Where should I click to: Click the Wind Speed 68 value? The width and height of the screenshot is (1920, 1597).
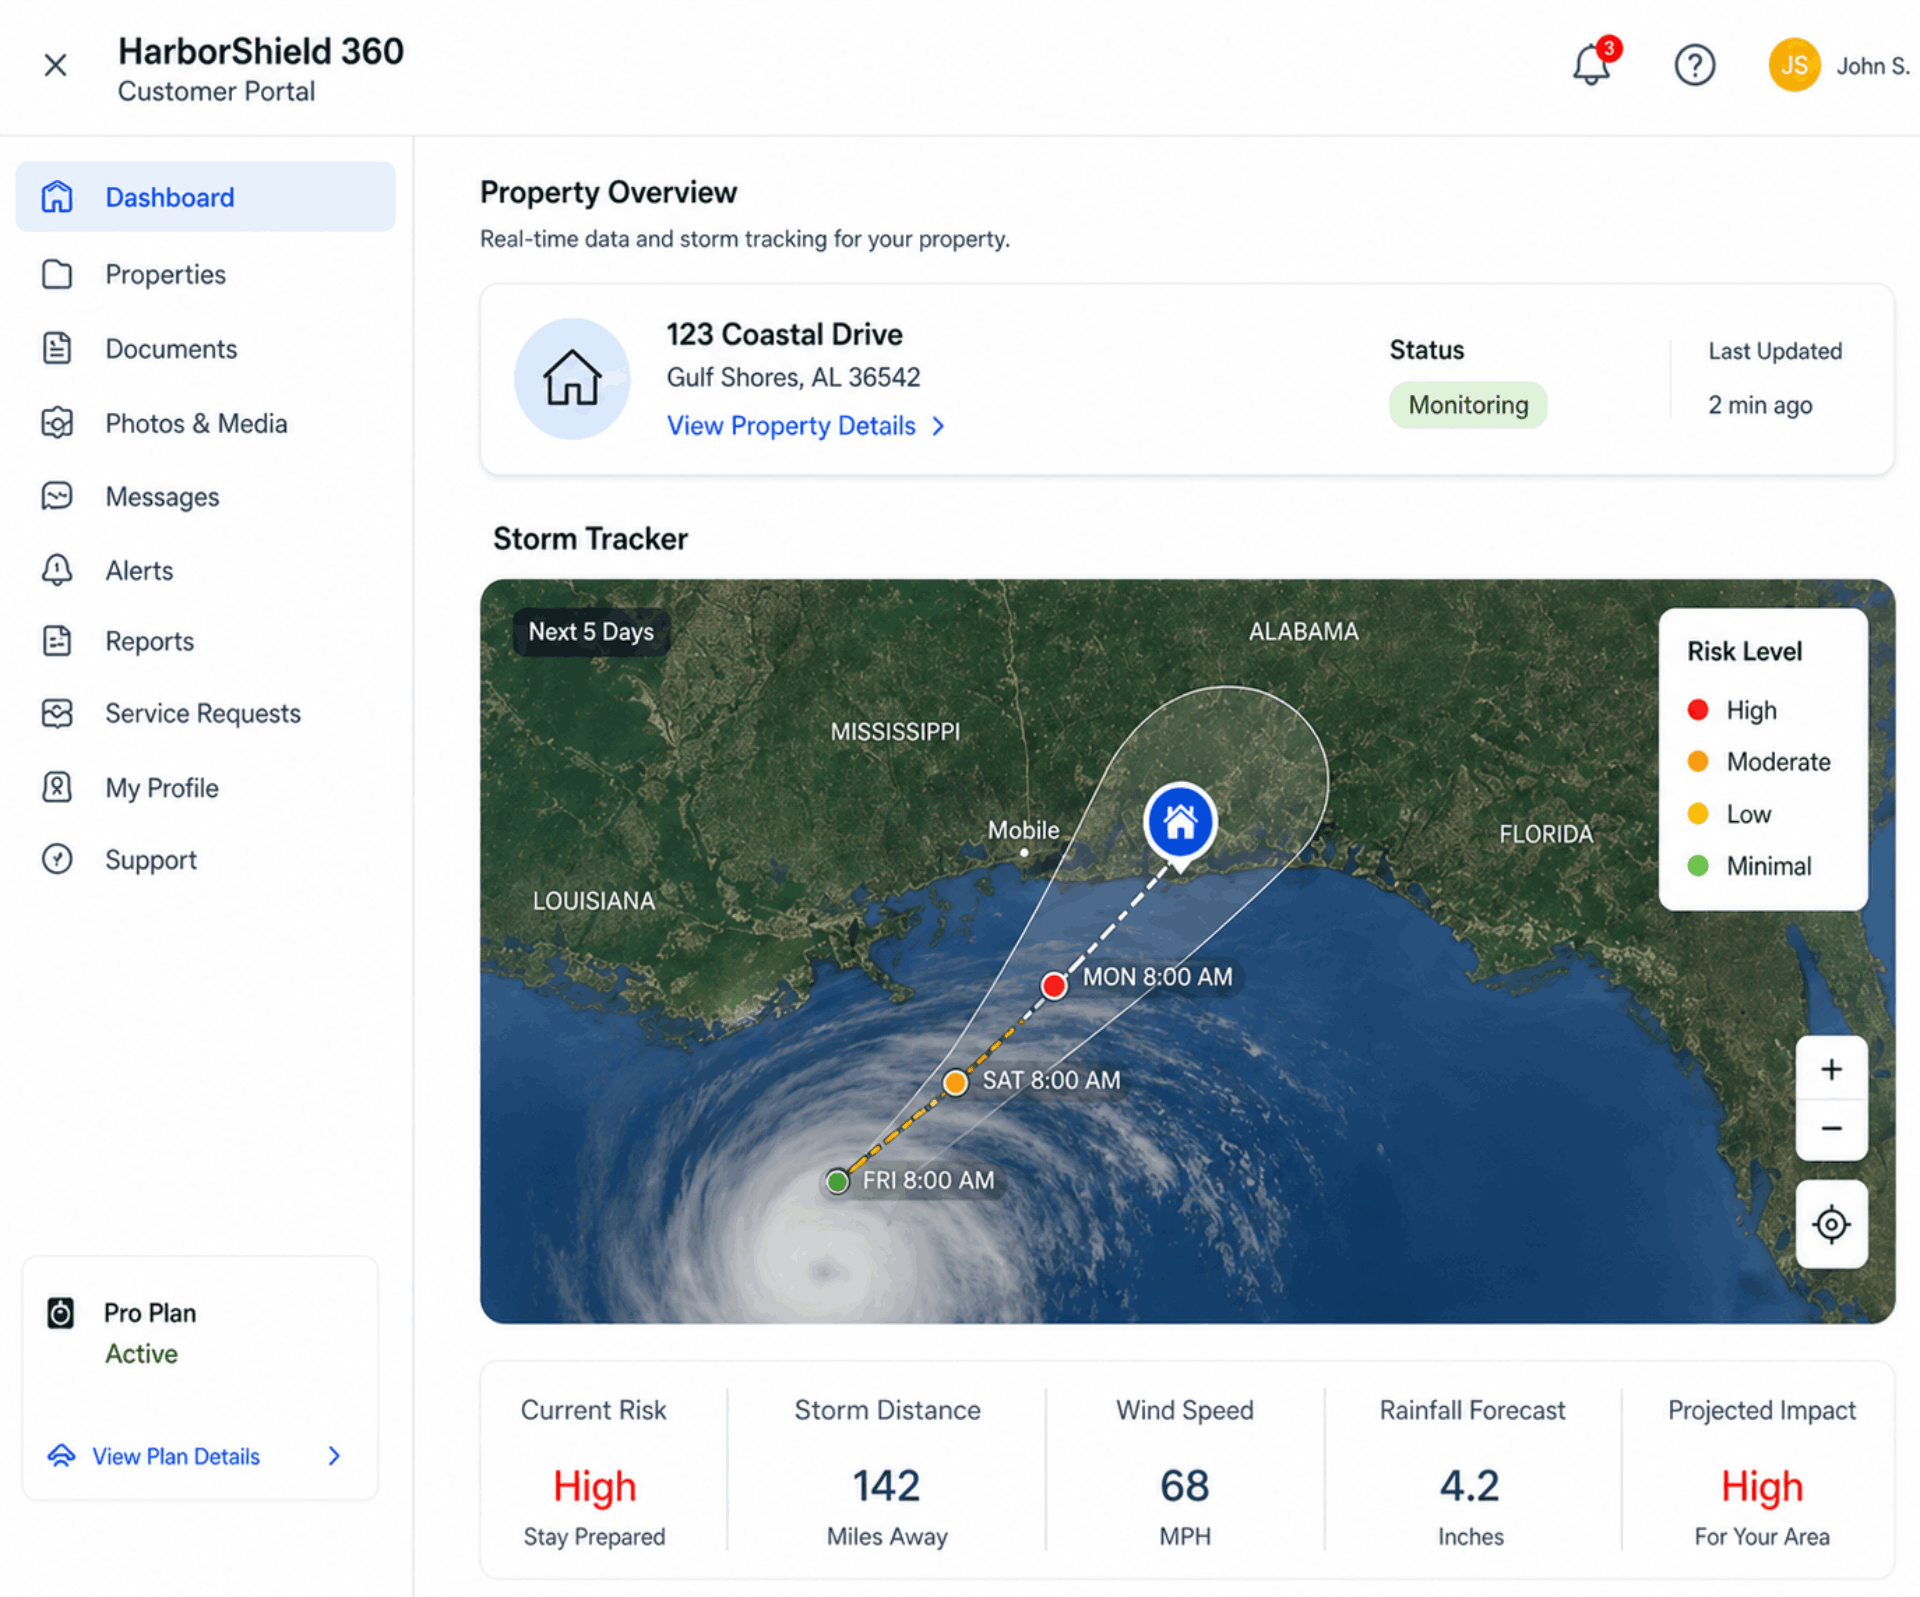(1184, 1486)
